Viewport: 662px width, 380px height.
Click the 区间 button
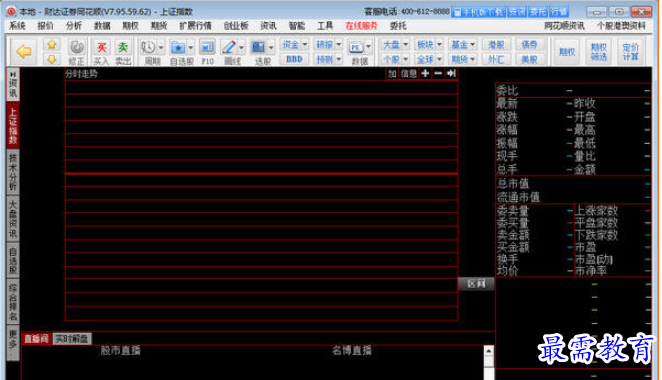pyautogui.click(x=476, y=284)
